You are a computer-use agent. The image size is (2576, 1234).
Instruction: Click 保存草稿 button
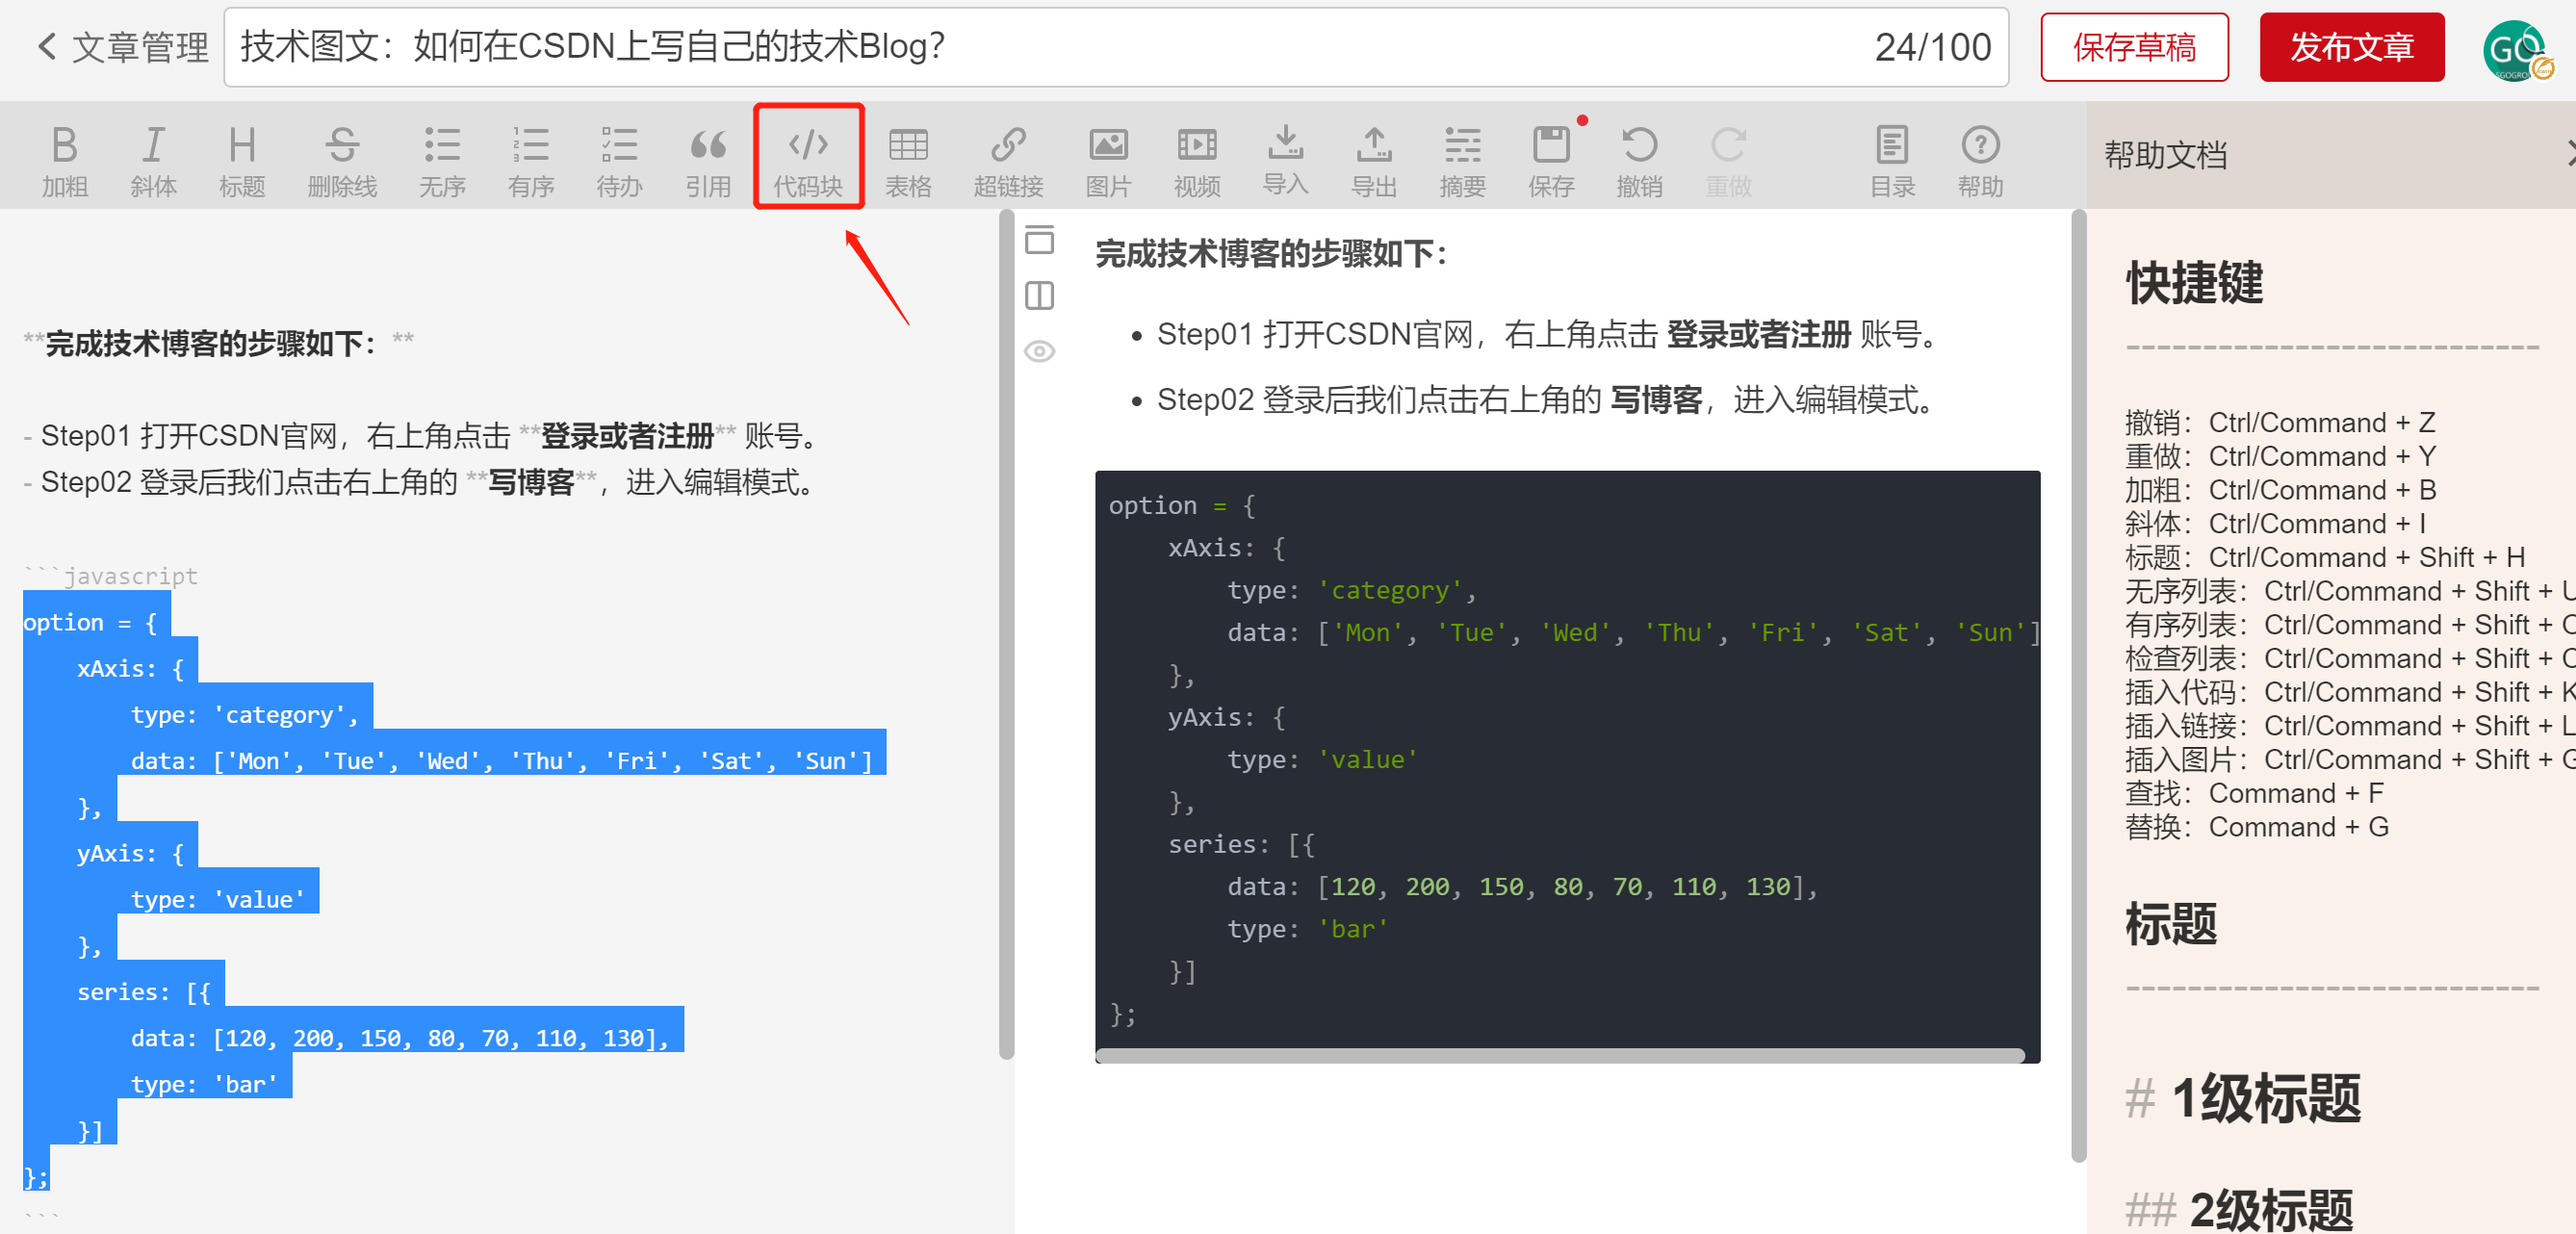tap(2134, 47)
